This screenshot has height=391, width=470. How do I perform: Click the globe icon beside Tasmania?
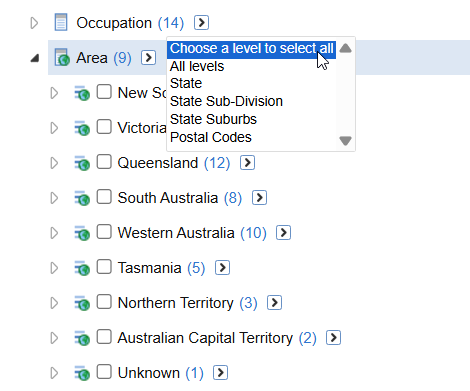coord(82,268)
